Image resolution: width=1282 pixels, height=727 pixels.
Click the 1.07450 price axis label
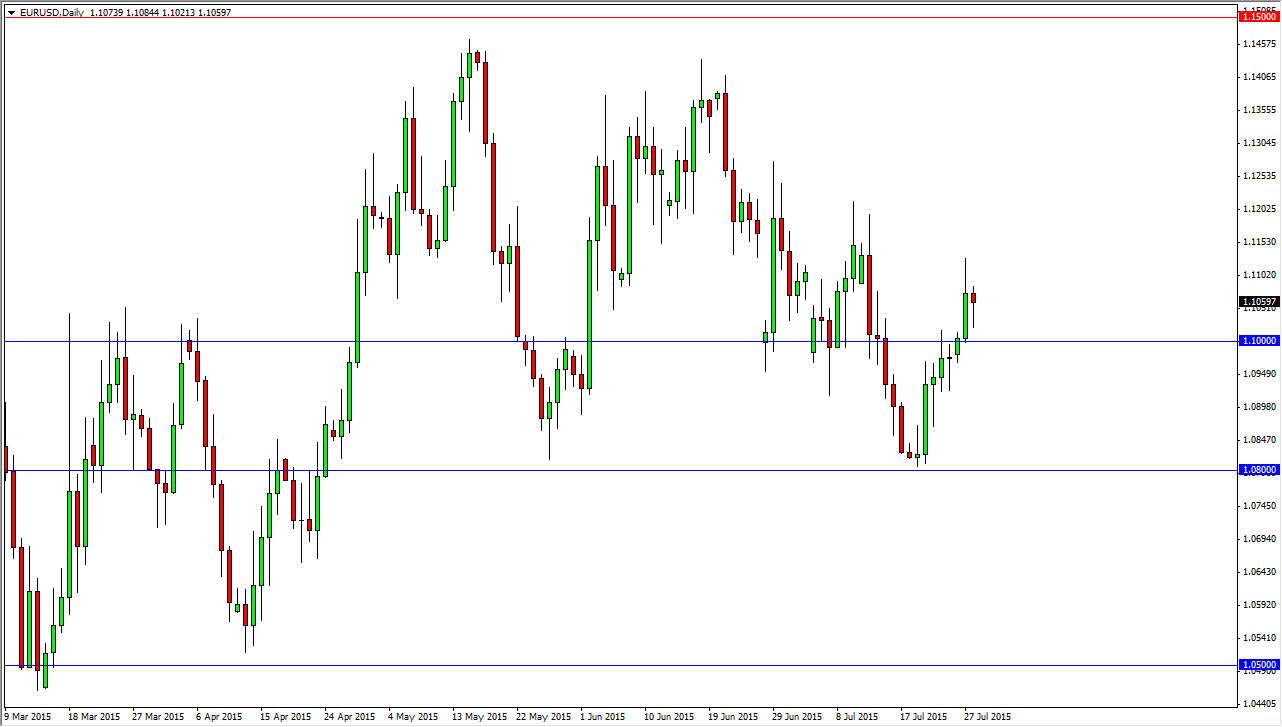pyautogui.click(x=1261, y=506)
